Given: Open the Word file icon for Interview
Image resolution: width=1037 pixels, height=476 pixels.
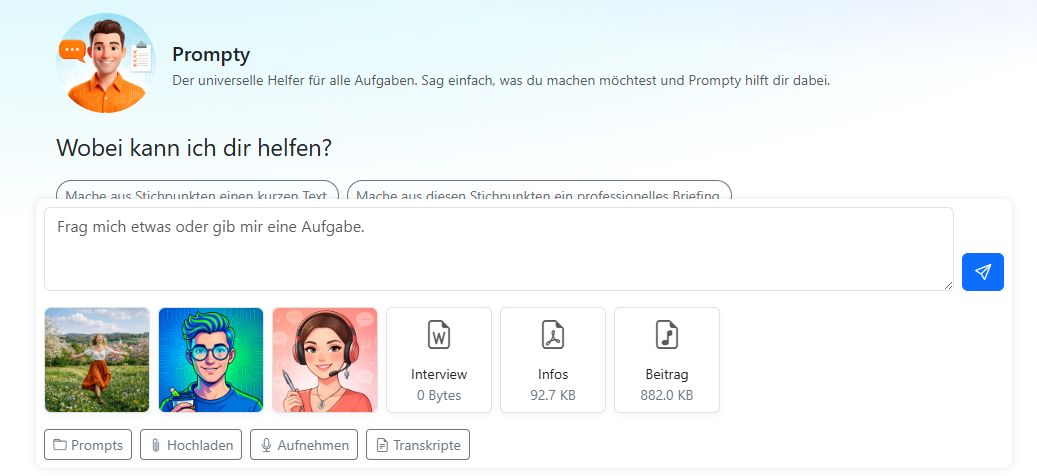Looking at the screenshot, I should tap(438, 335).
